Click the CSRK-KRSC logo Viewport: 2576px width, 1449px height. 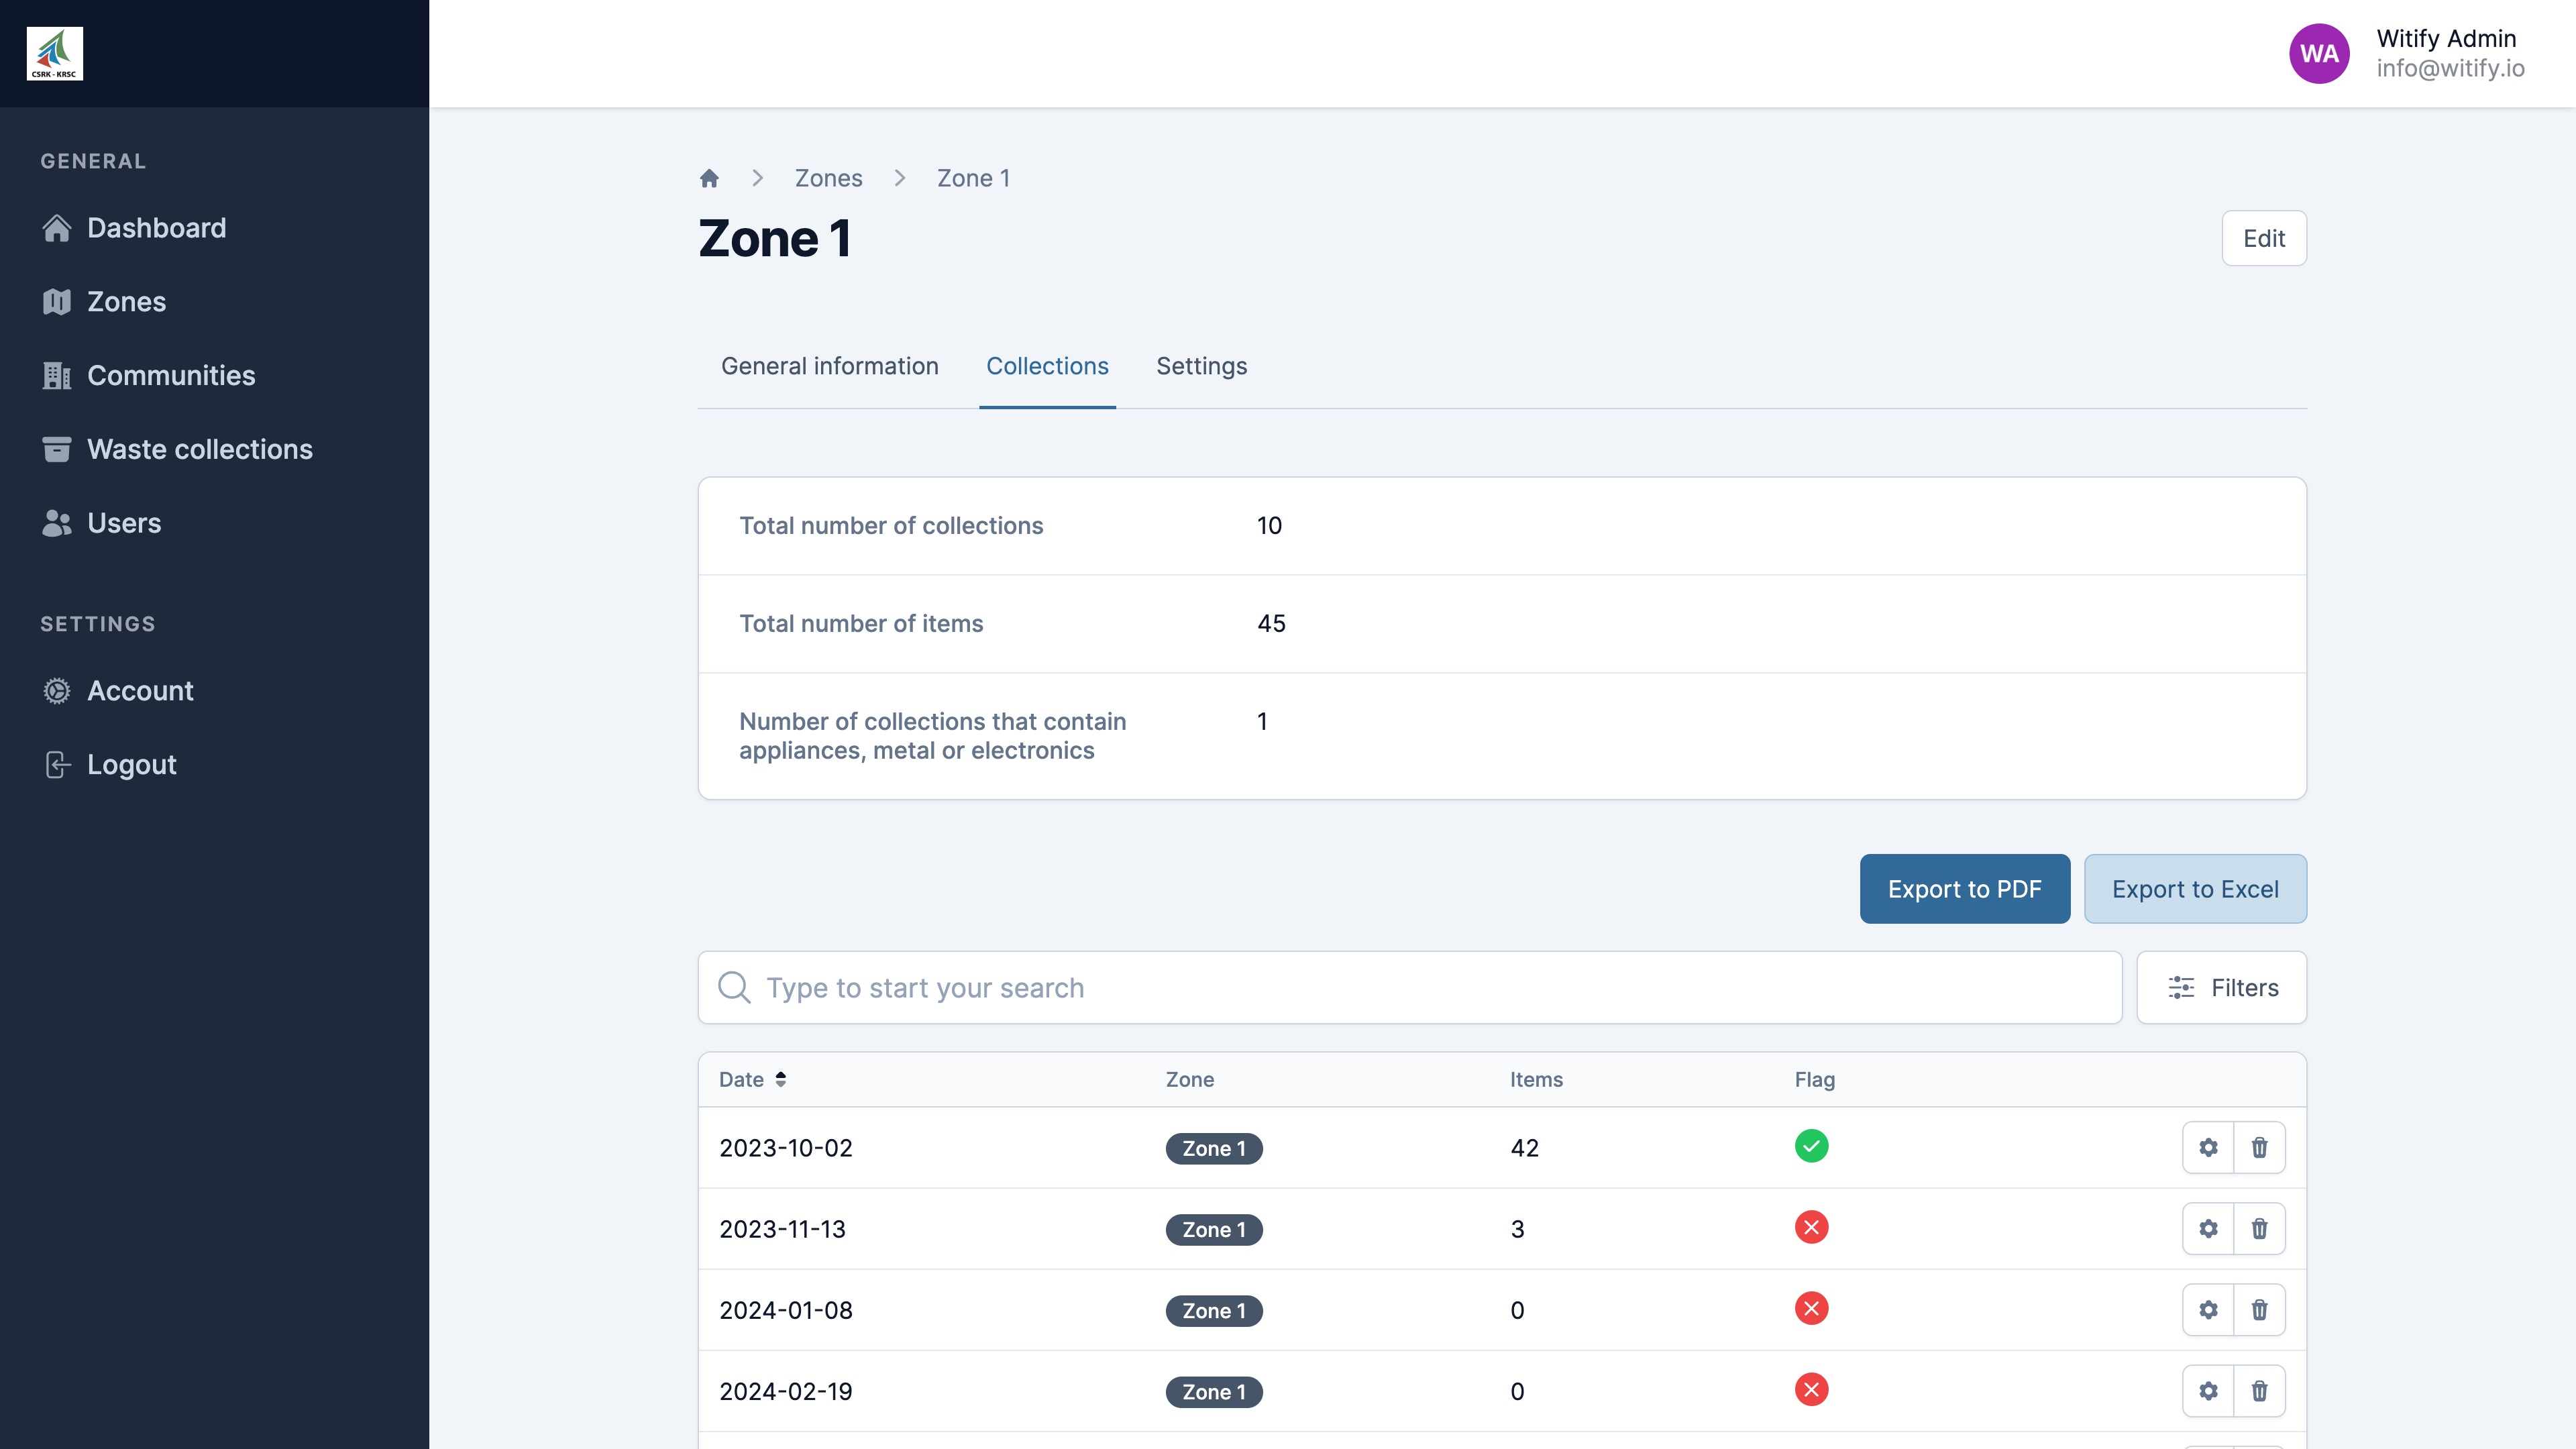[x=55, y=52]
